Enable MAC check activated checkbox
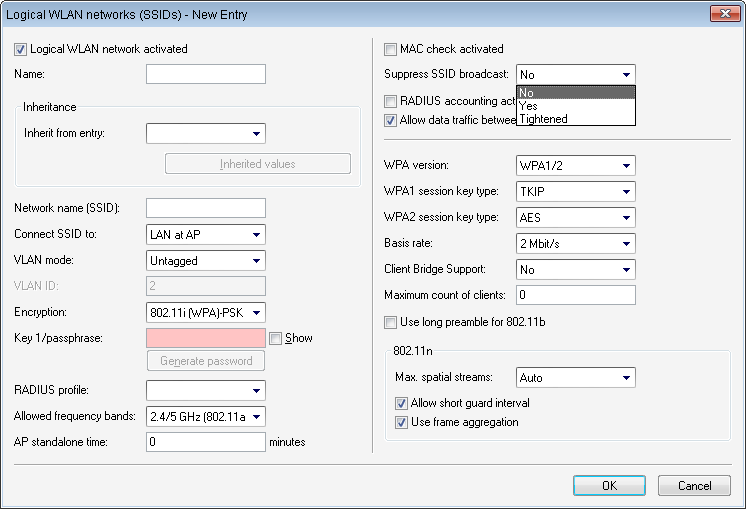Viewport: 746px width, 509px height. 392,49
